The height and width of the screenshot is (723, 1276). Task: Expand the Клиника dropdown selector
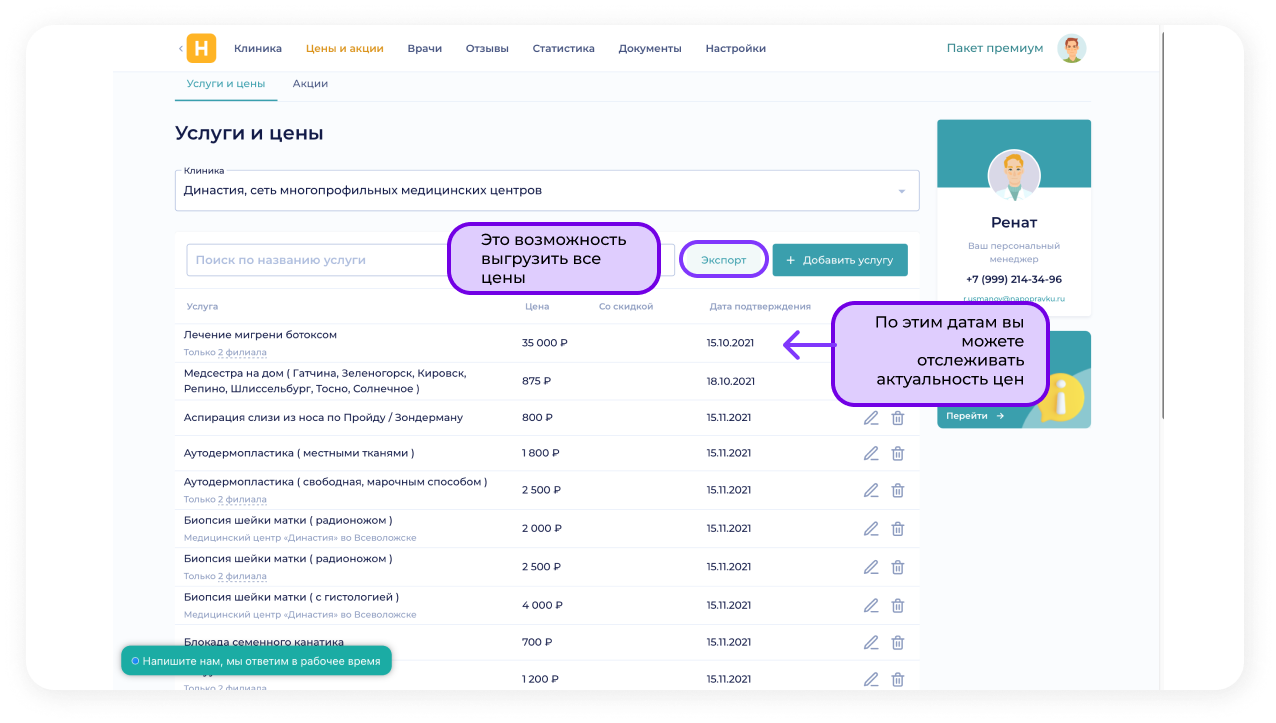tap(901, 191)
